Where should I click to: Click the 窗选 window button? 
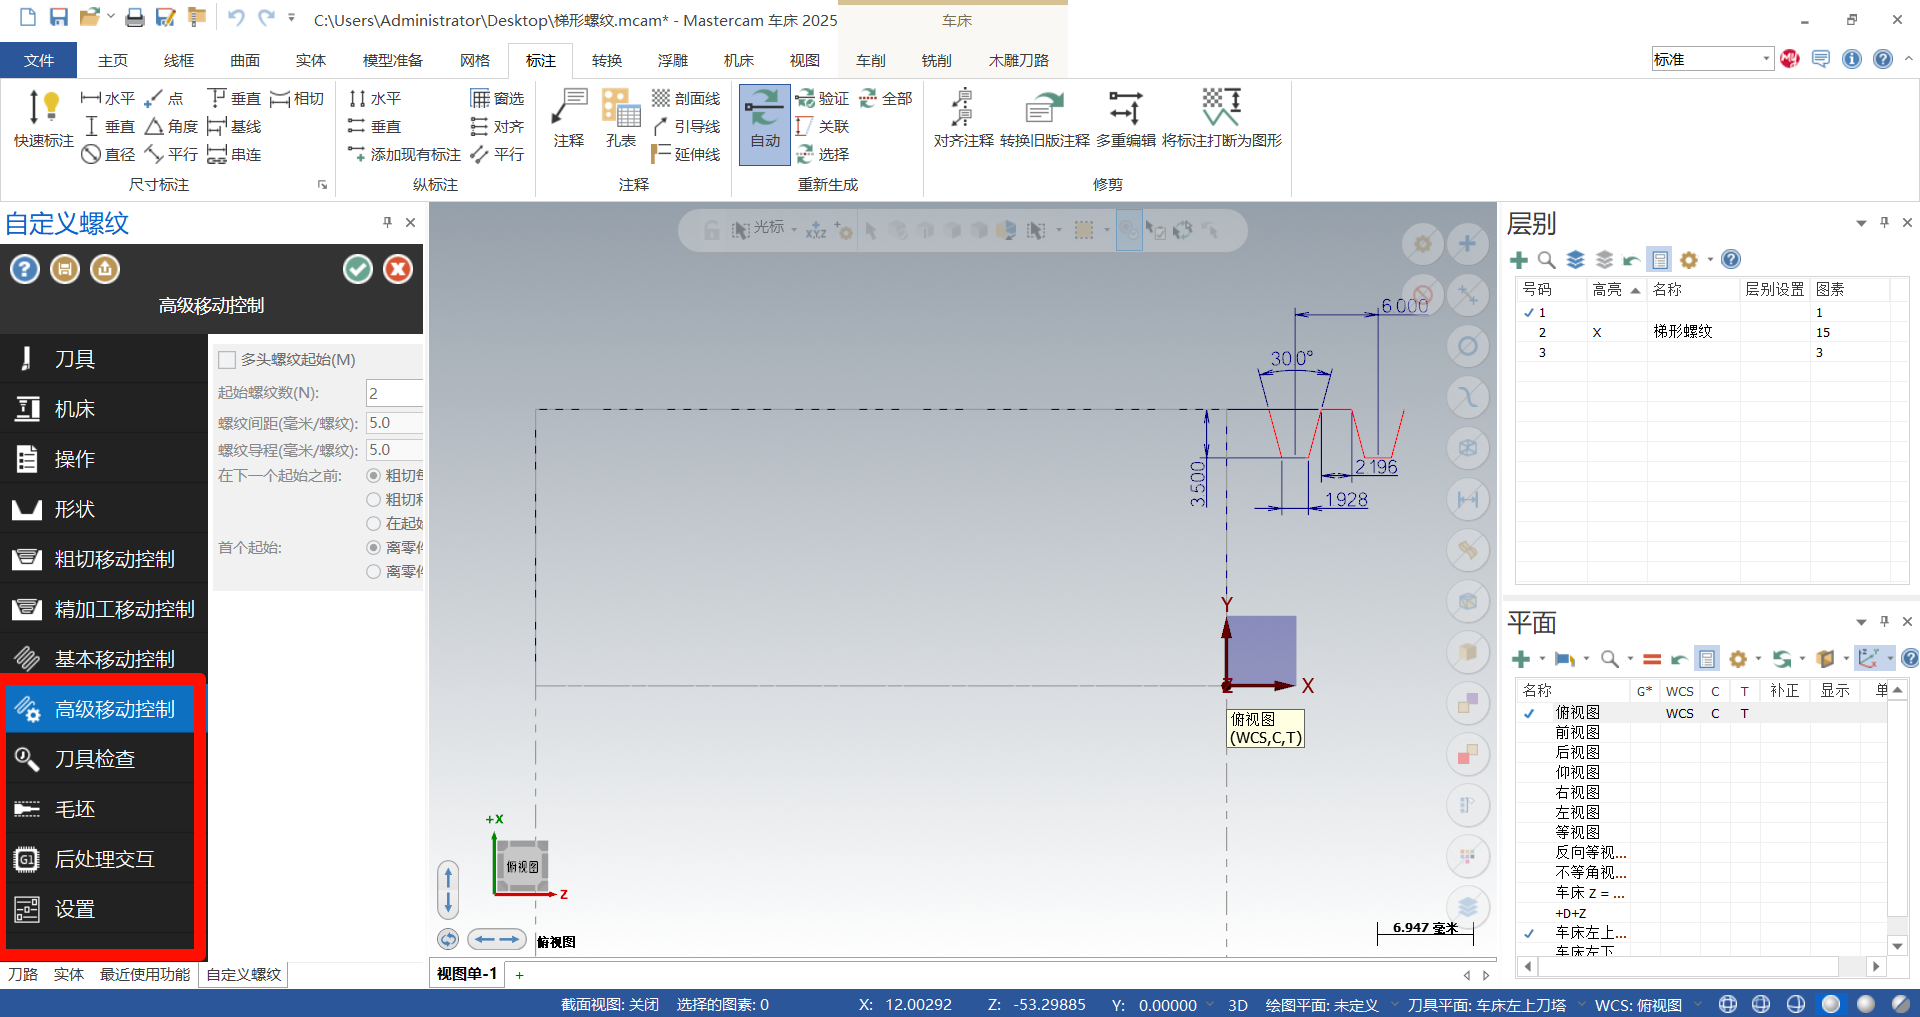point(497,98)
